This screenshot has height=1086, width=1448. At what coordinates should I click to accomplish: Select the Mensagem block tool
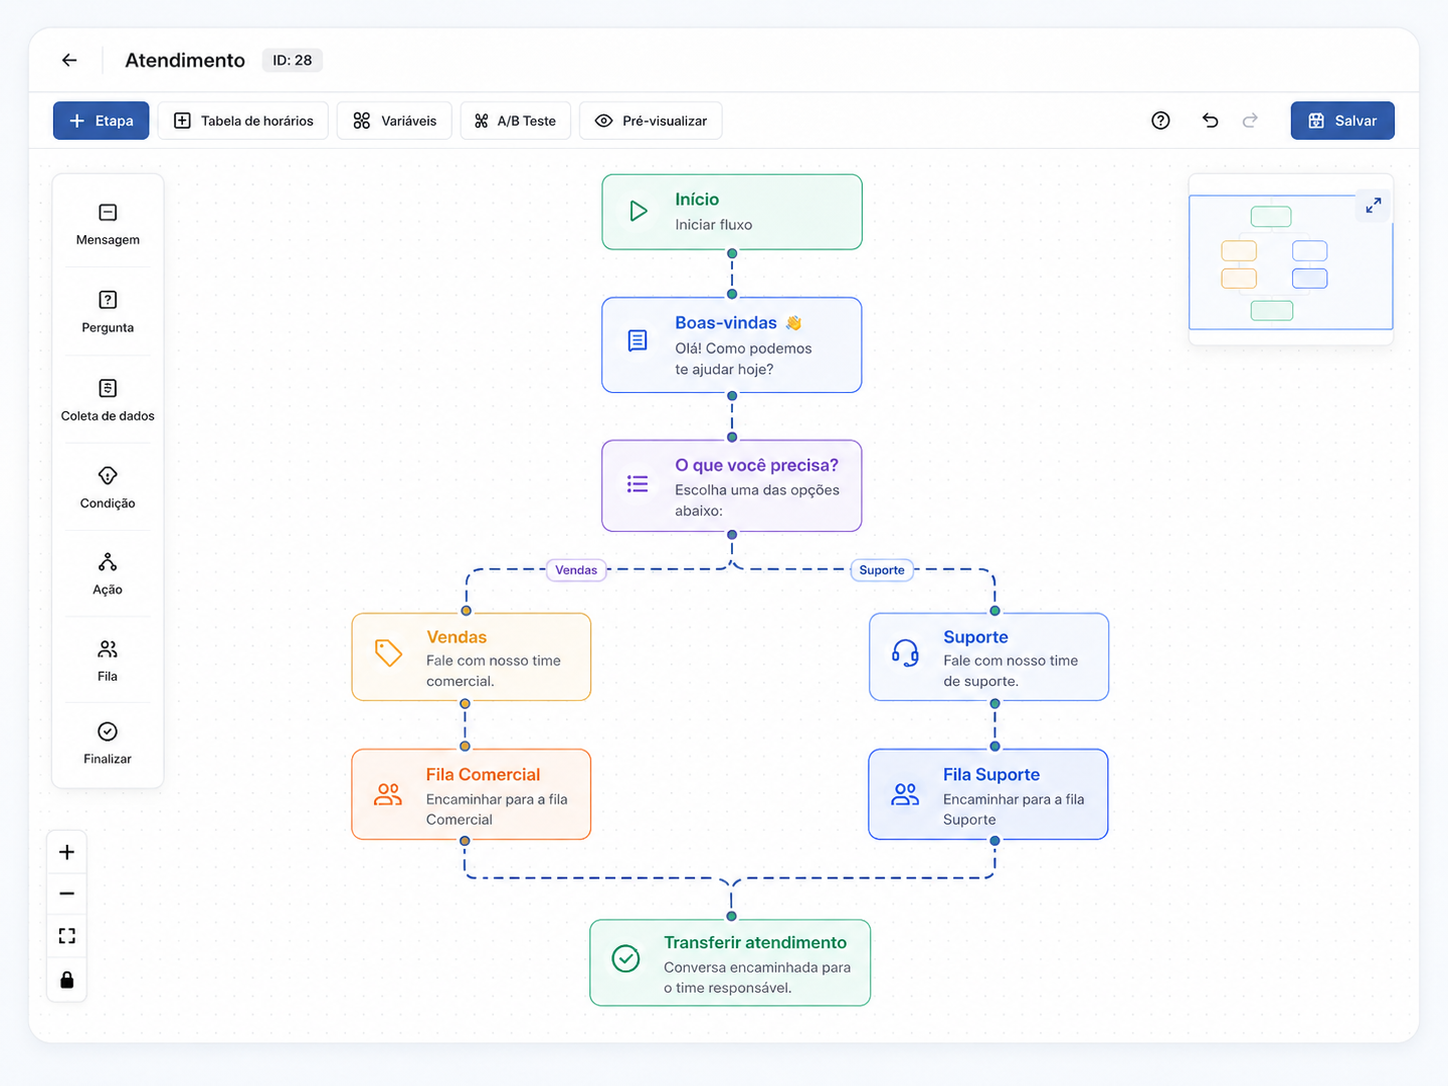[108, 224]
